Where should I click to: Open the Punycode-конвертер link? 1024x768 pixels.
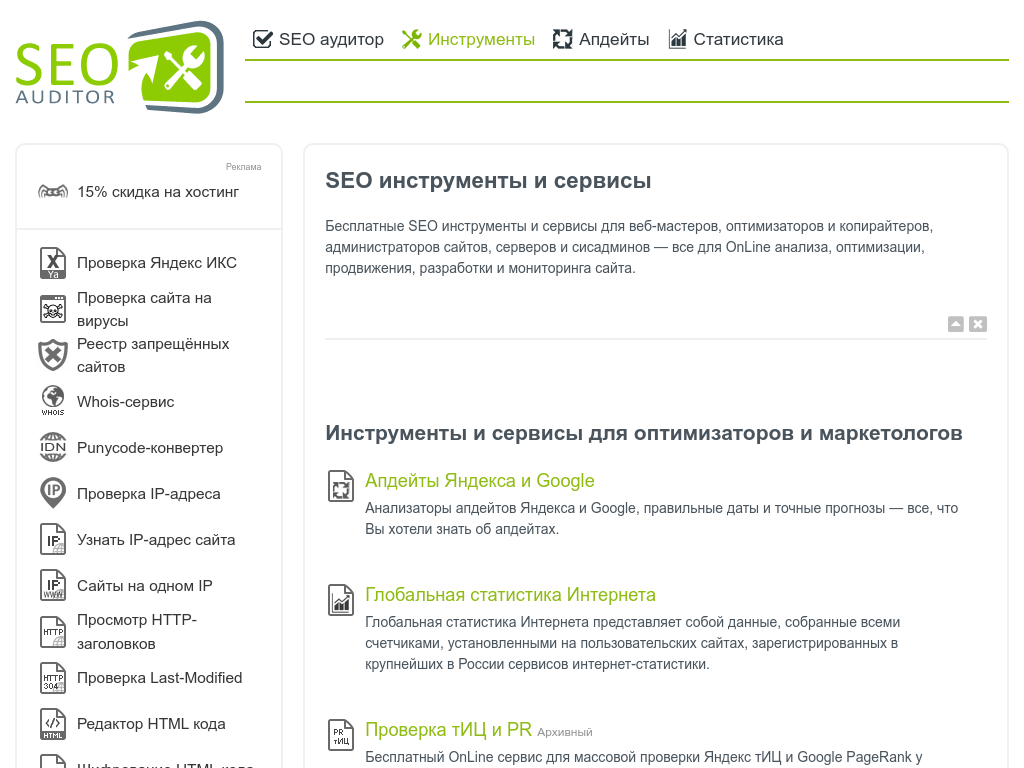click(x=150, y=448)
